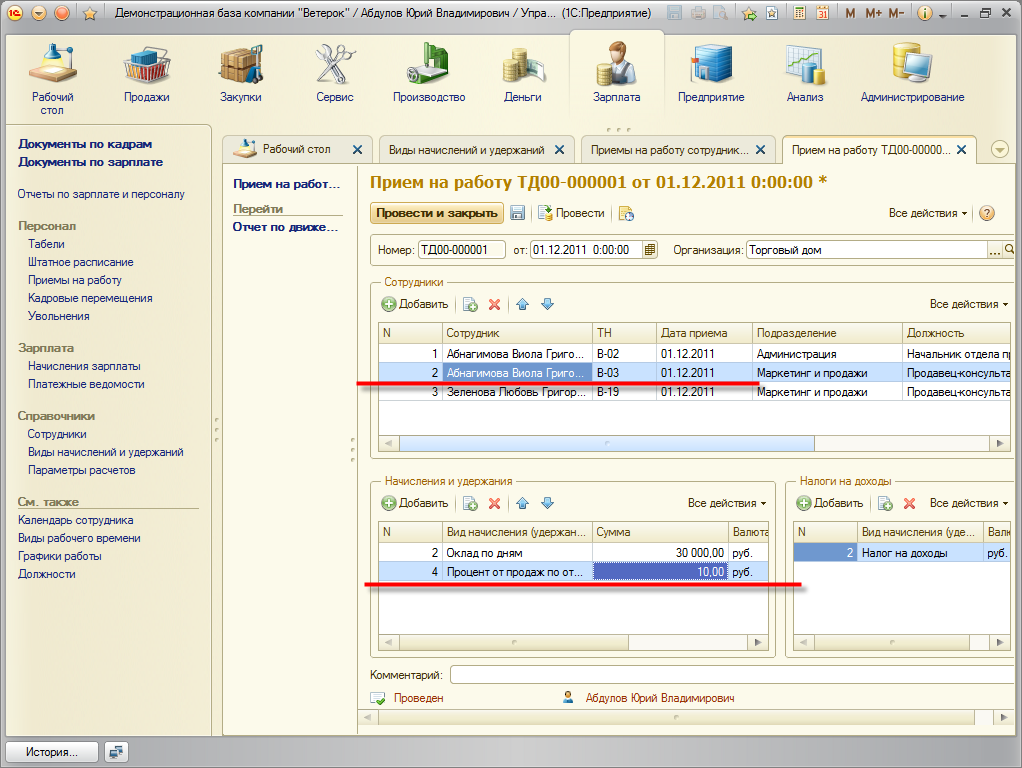Open Штатное расписание link in sidebar

tap(80, 262)
